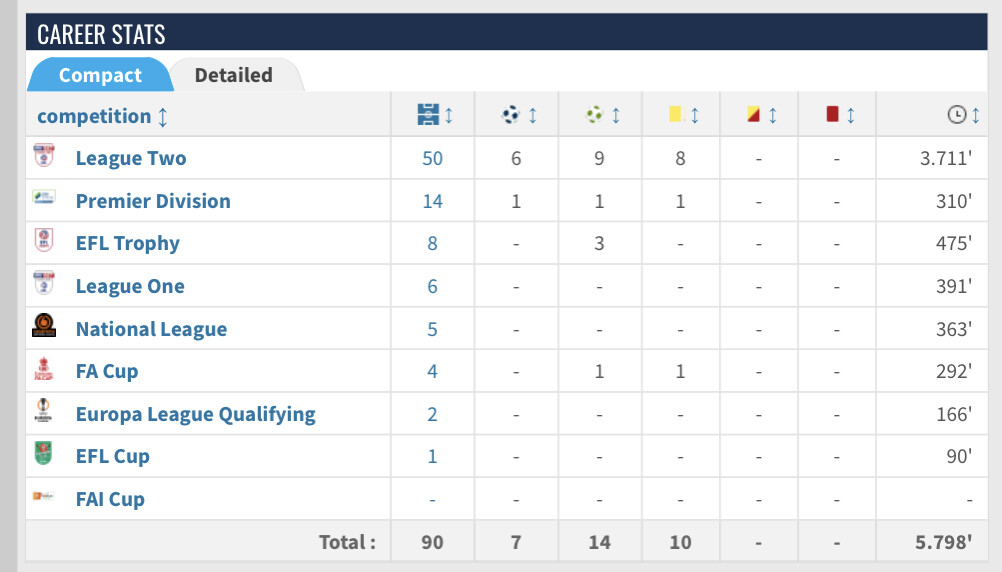Open League One's 6 appearances link
The image size is (1002, 572).
point(433,286)
